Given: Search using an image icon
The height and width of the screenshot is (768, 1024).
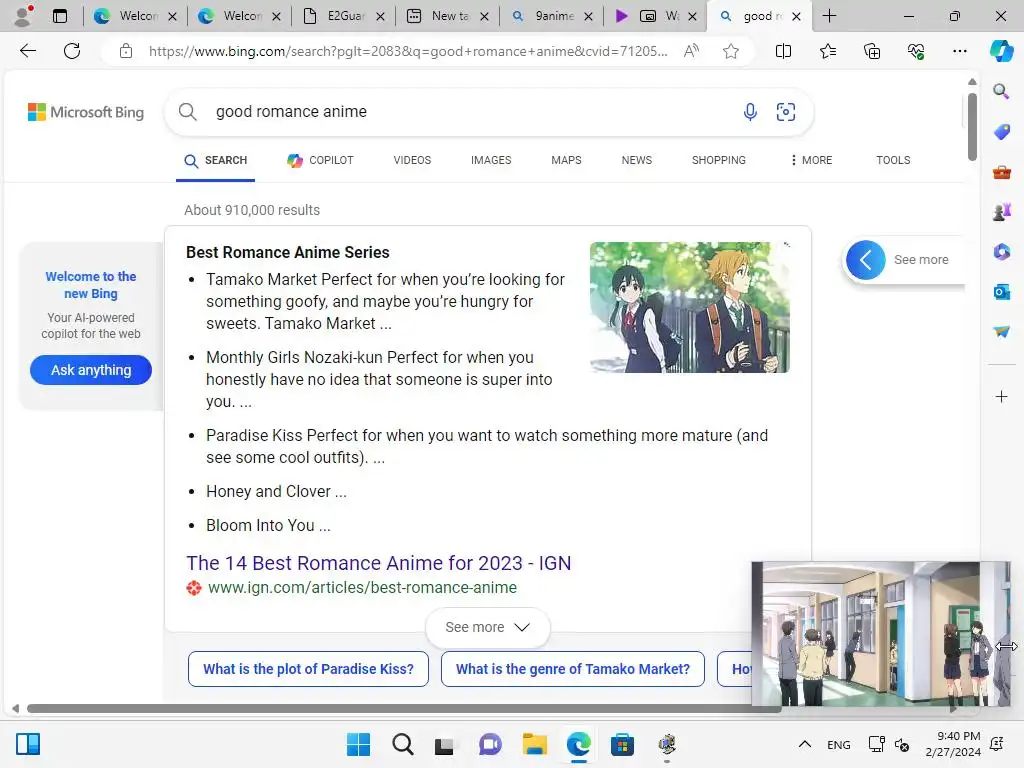Looking at the screenshot, I should [786, 112].
